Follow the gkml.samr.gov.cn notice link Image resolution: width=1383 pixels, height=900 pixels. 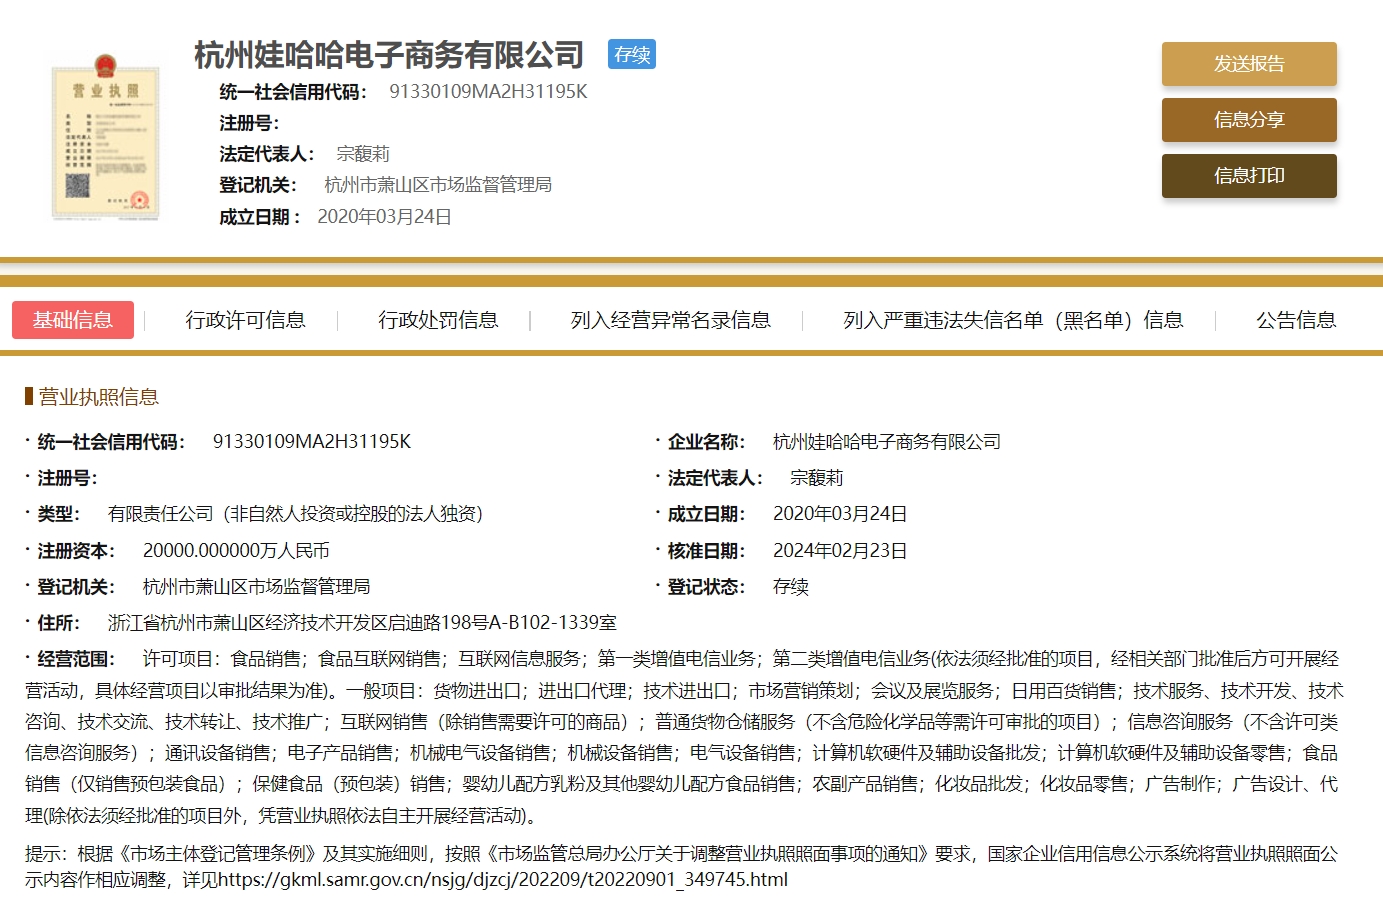pyautogui.click(x=502, y=880)
